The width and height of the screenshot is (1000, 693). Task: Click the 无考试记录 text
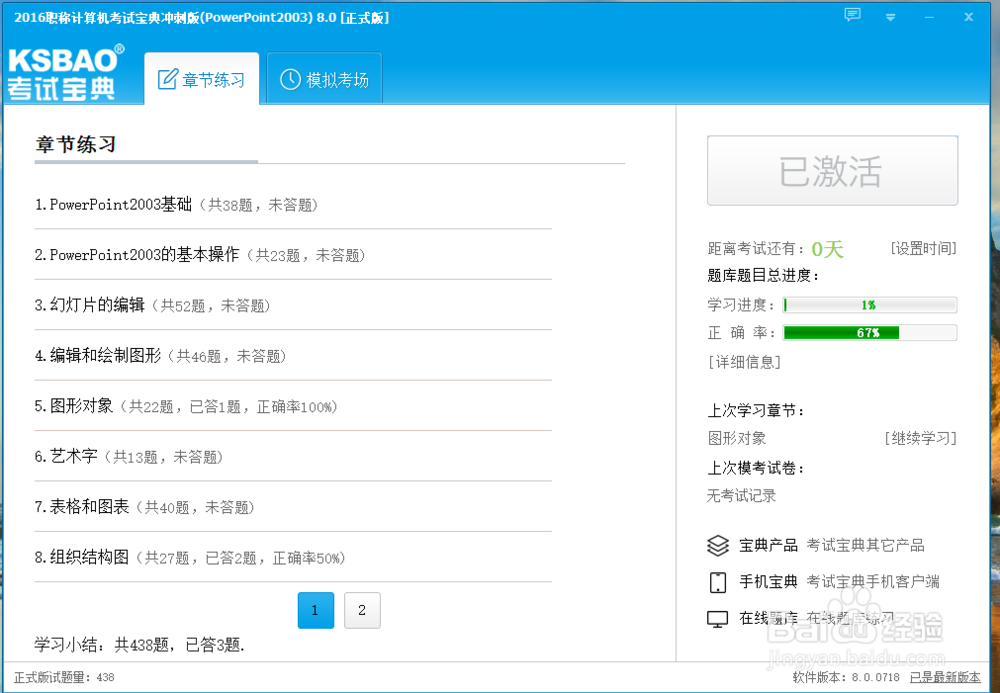741,495
